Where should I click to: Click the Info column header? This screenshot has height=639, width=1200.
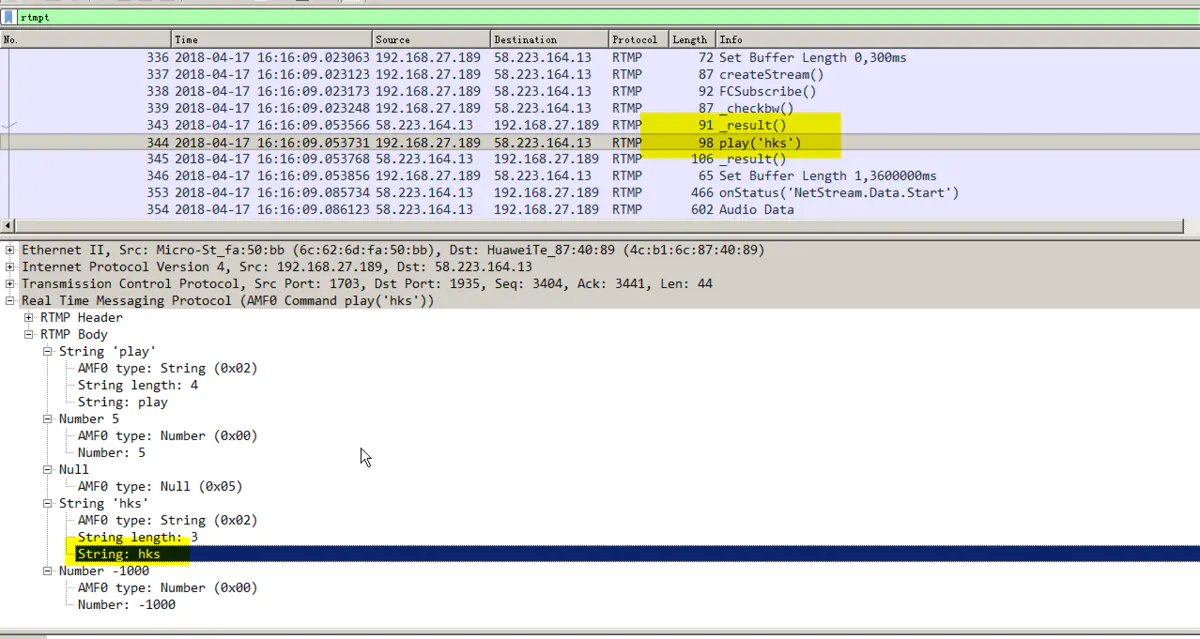tap(900, 39)
